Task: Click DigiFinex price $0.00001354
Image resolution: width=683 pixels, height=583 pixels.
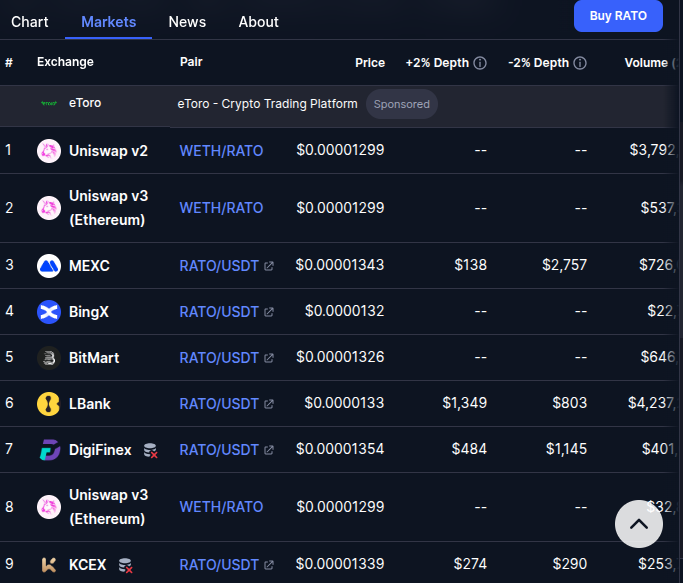Action: coord(340,449)
